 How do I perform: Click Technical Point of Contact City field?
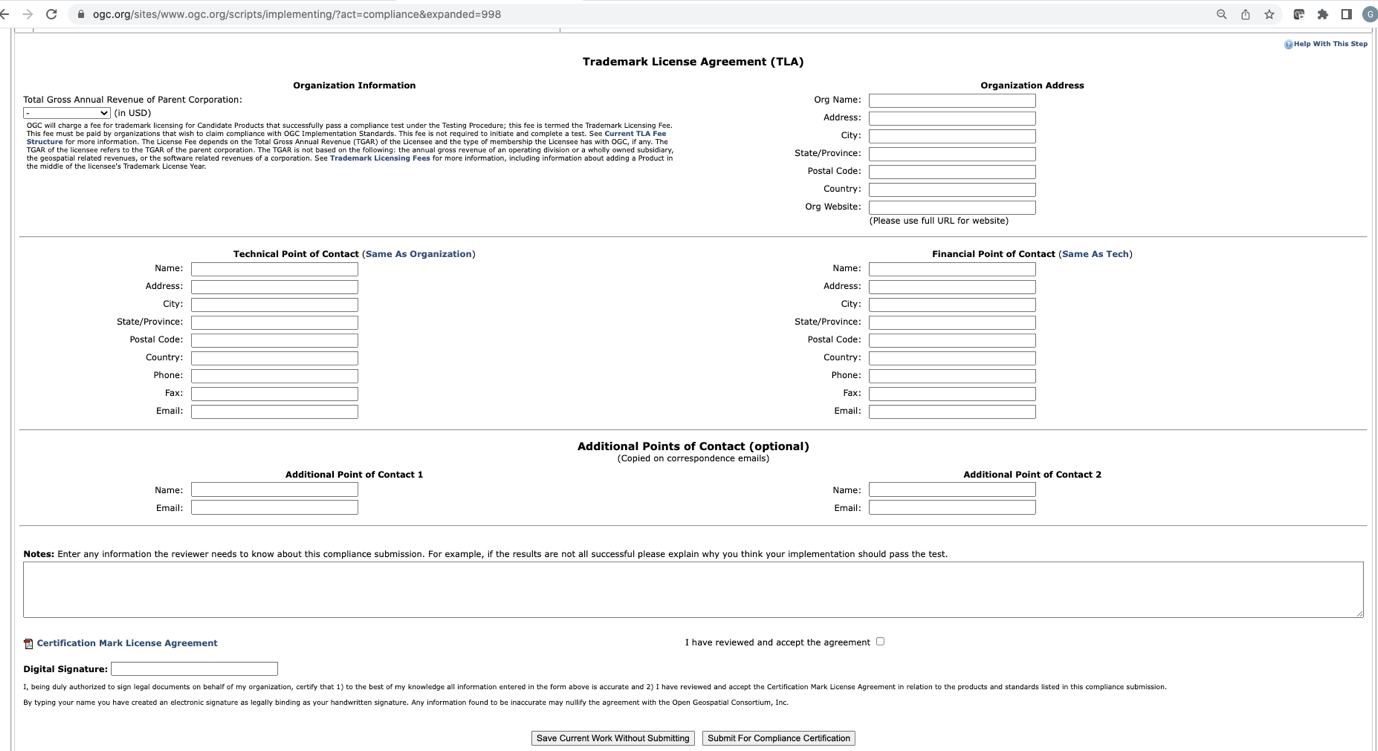pos(274,305)
